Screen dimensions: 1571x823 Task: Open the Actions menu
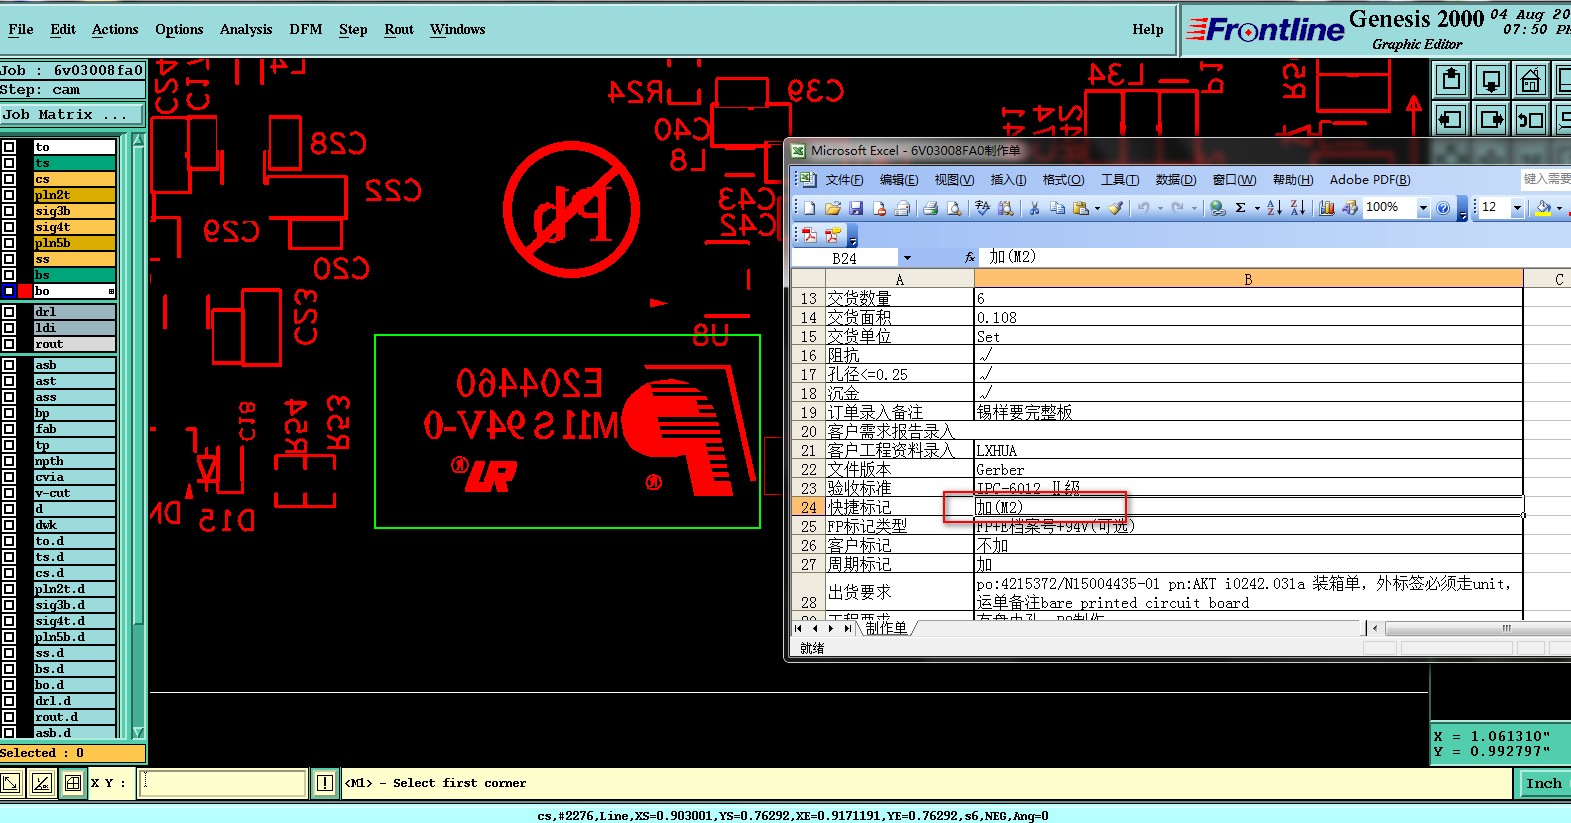click(115, 29)
